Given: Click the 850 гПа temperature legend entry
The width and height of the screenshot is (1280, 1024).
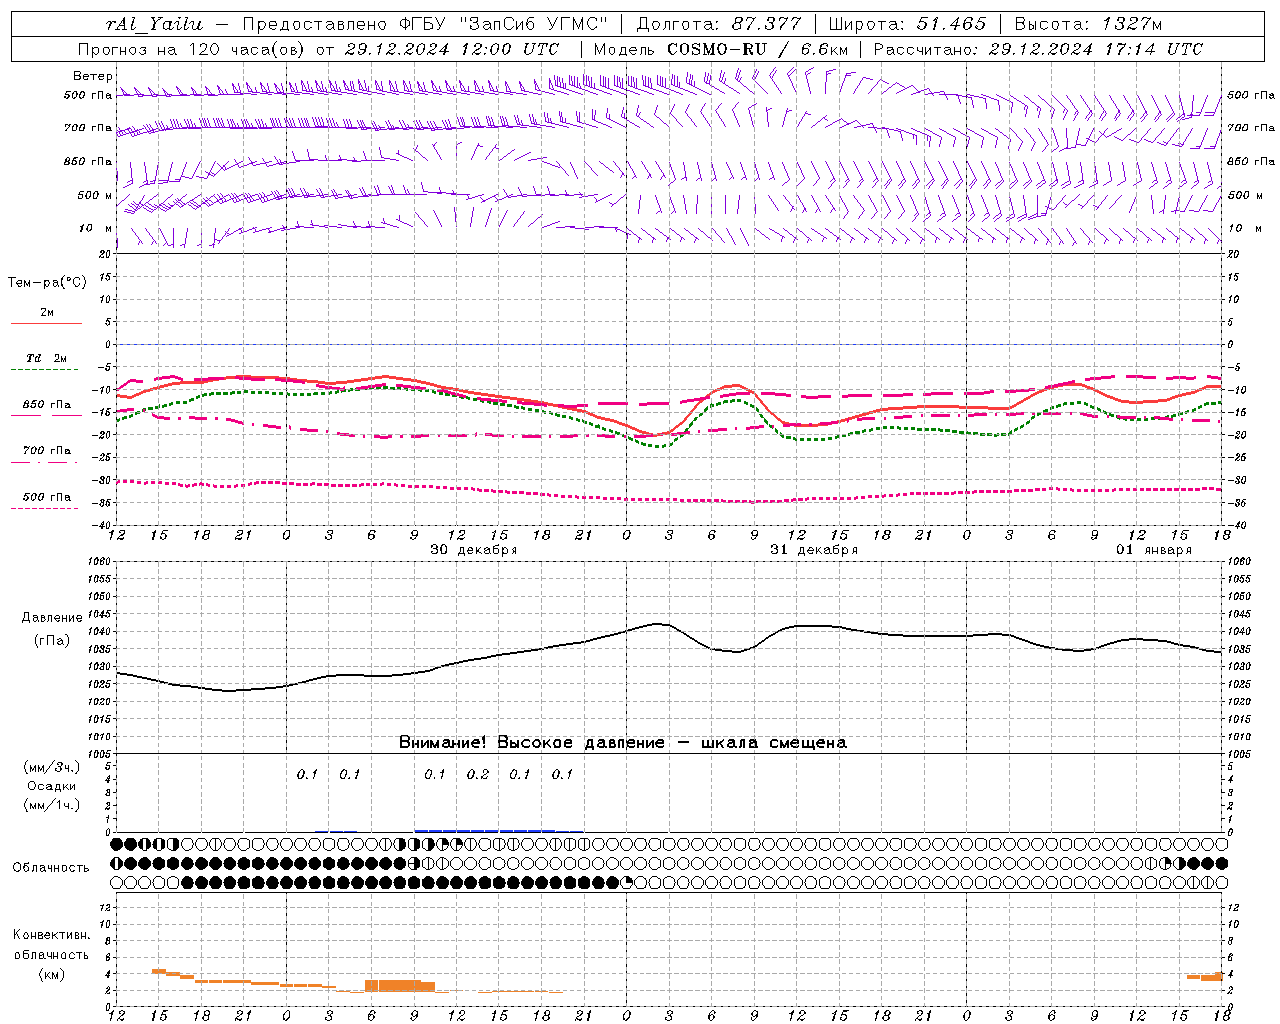Looking at the screenshot, I should 46,405.
